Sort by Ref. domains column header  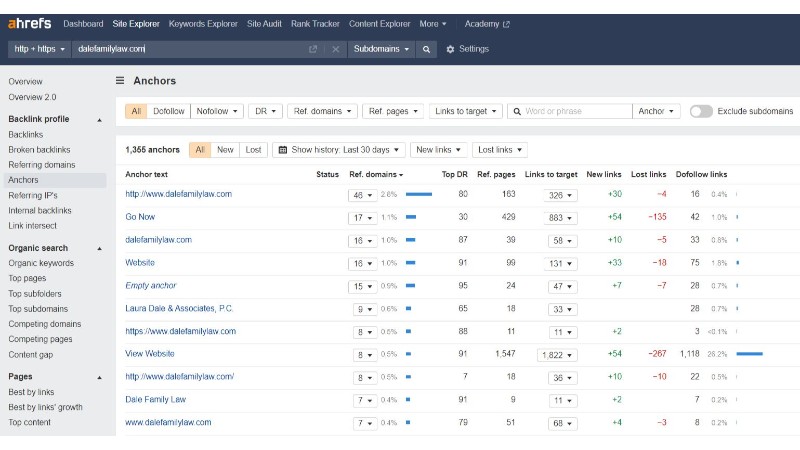click(376, 174)
